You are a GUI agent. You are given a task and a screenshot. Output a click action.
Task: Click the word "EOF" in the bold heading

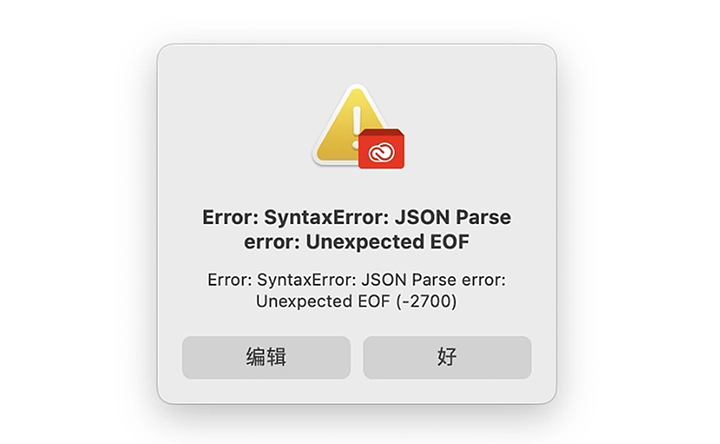point(450,242)
